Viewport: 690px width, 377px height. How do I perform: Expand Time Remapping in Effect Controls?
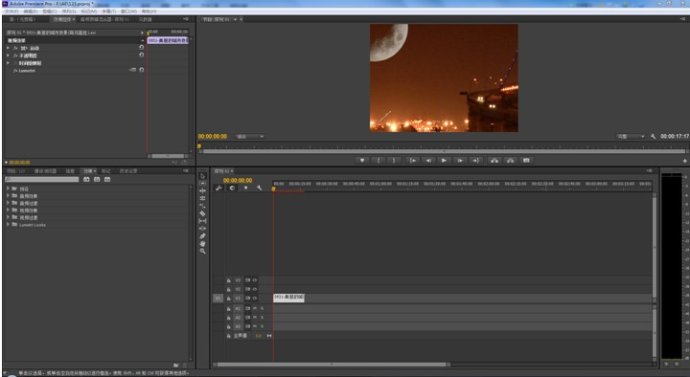pos(8,63)
